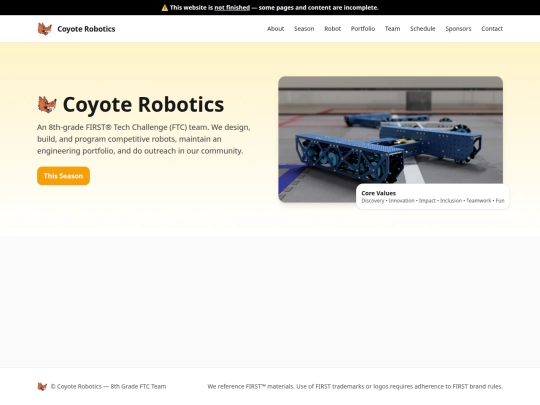
Task: Open the Sponsors nav link
Action: pyautogui.click(x=458, y=29)
